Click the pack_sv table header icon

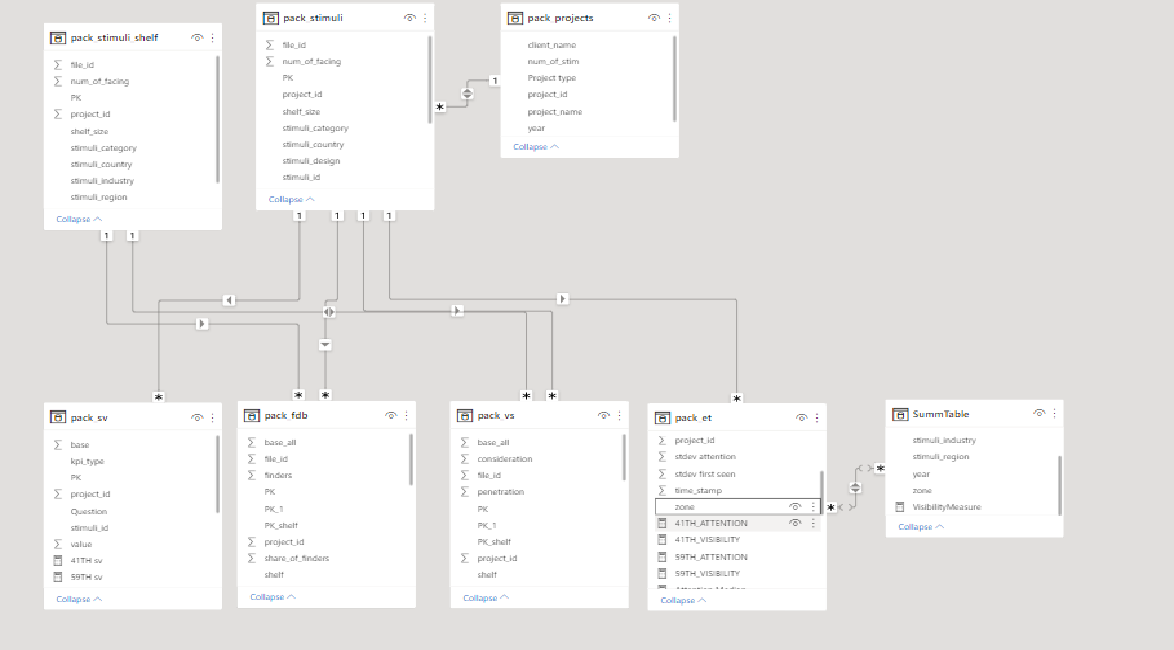(58, 418)
